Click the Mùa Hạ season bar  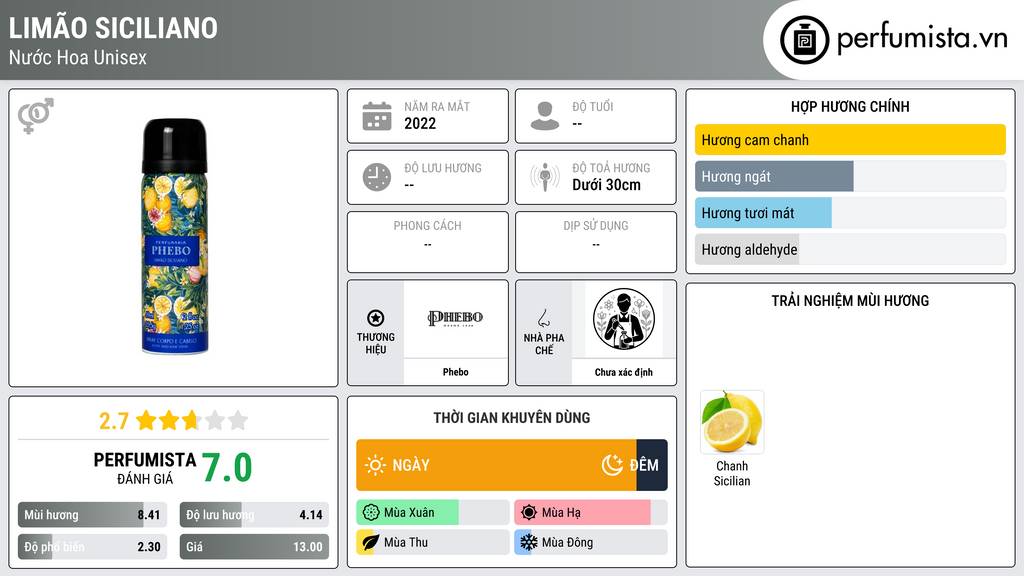pyautogui.click(x=590, y=513)
